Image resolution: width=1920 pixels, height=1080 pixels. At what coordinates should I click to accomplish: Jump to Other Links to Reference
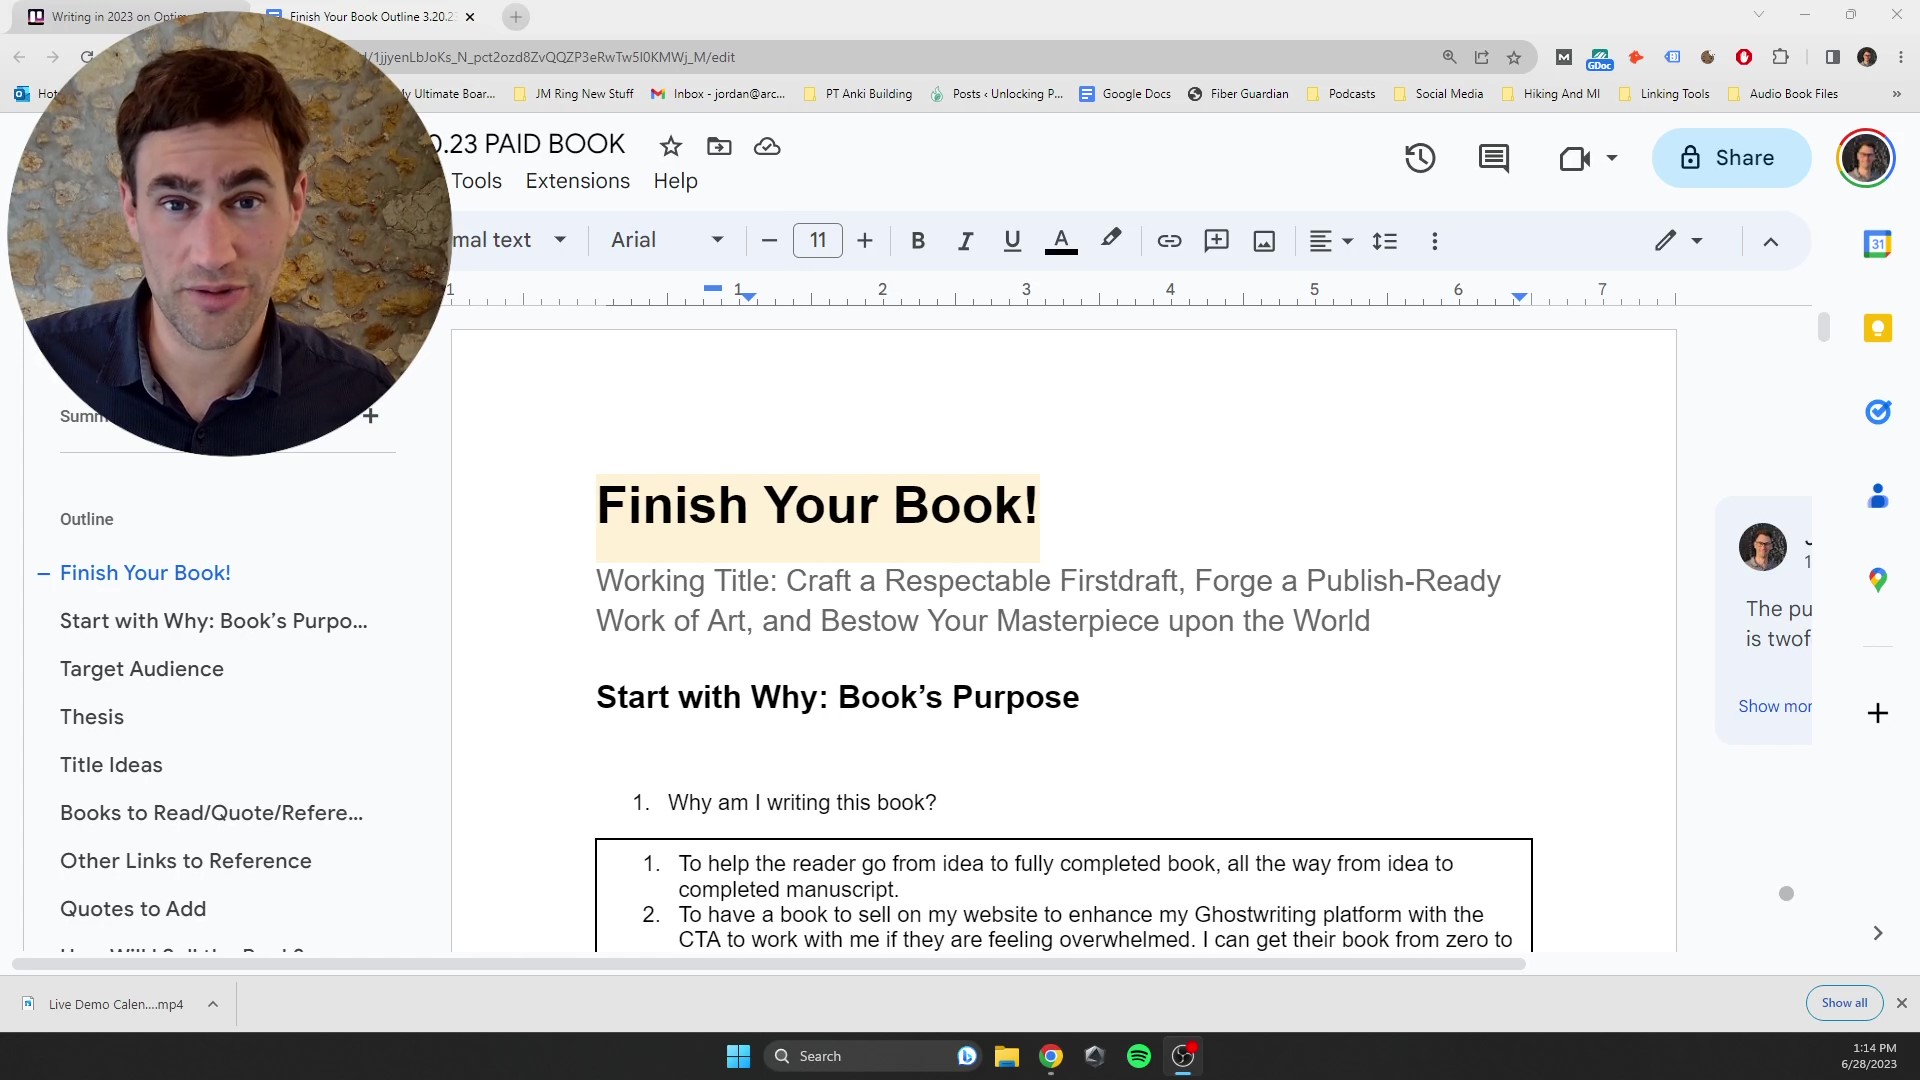pyautogui.click(x=185, y=861)
